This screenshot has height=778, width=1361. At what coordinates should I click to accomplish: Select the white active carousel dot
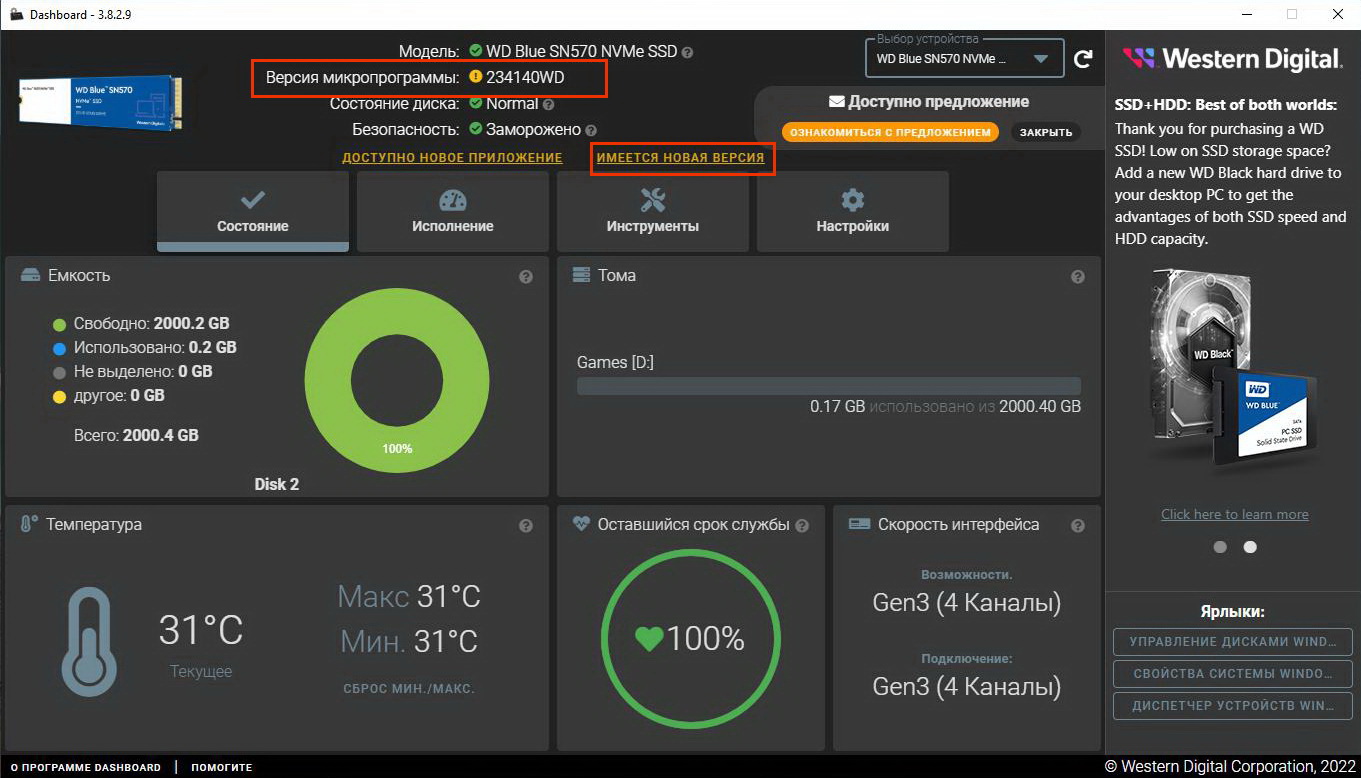[1250, 547]
